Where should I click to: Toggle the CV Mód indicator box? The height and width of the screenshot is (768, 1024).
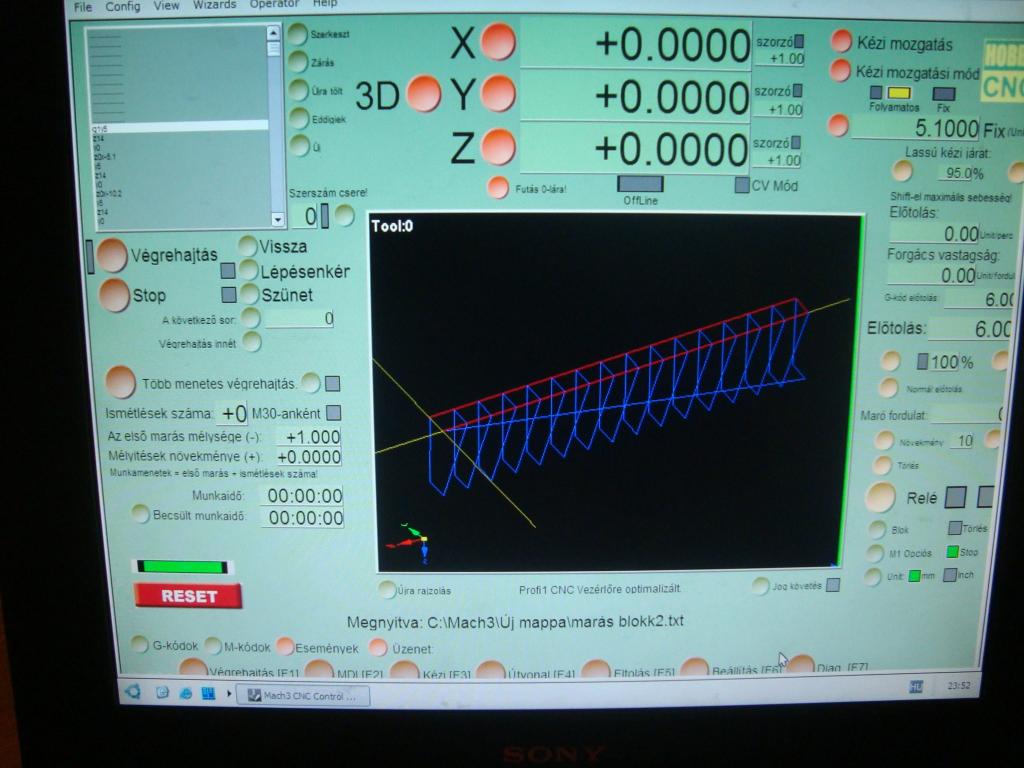coord(742,185)
